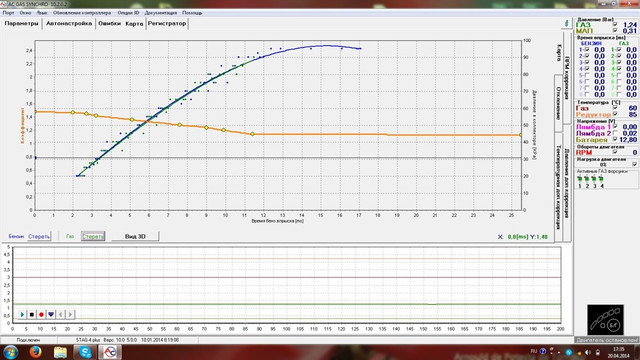The image size is (640, 360).
Task: Enable the Лямбда 2 voltage checkbox
Action: 615,133
